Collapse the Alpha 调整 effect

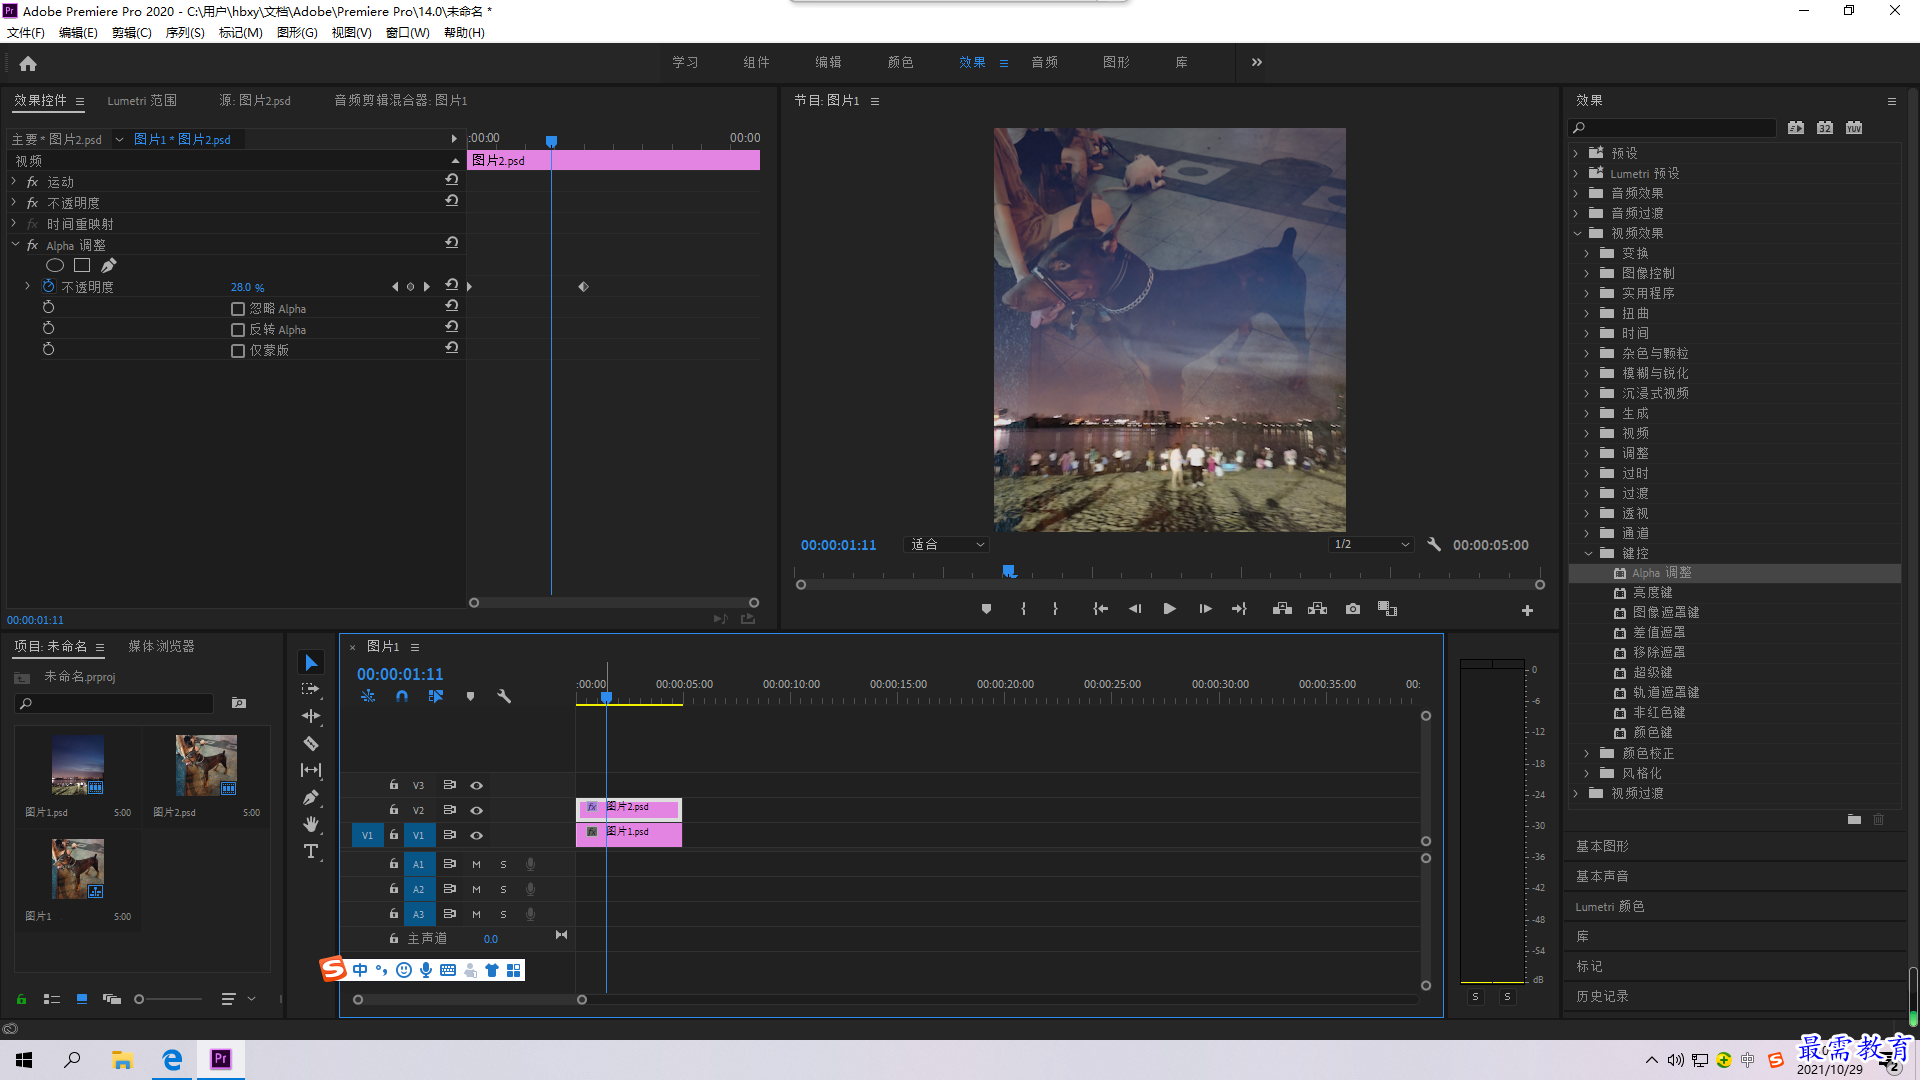[15, 244]
